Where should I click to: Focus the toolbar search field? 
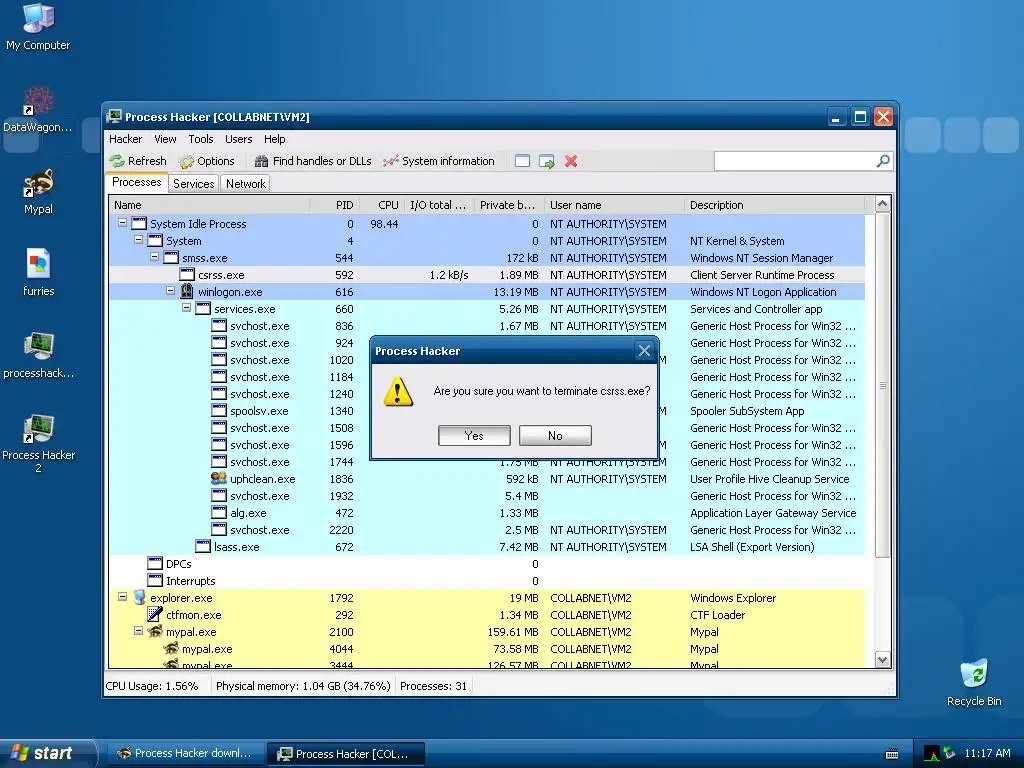point(795,161)
